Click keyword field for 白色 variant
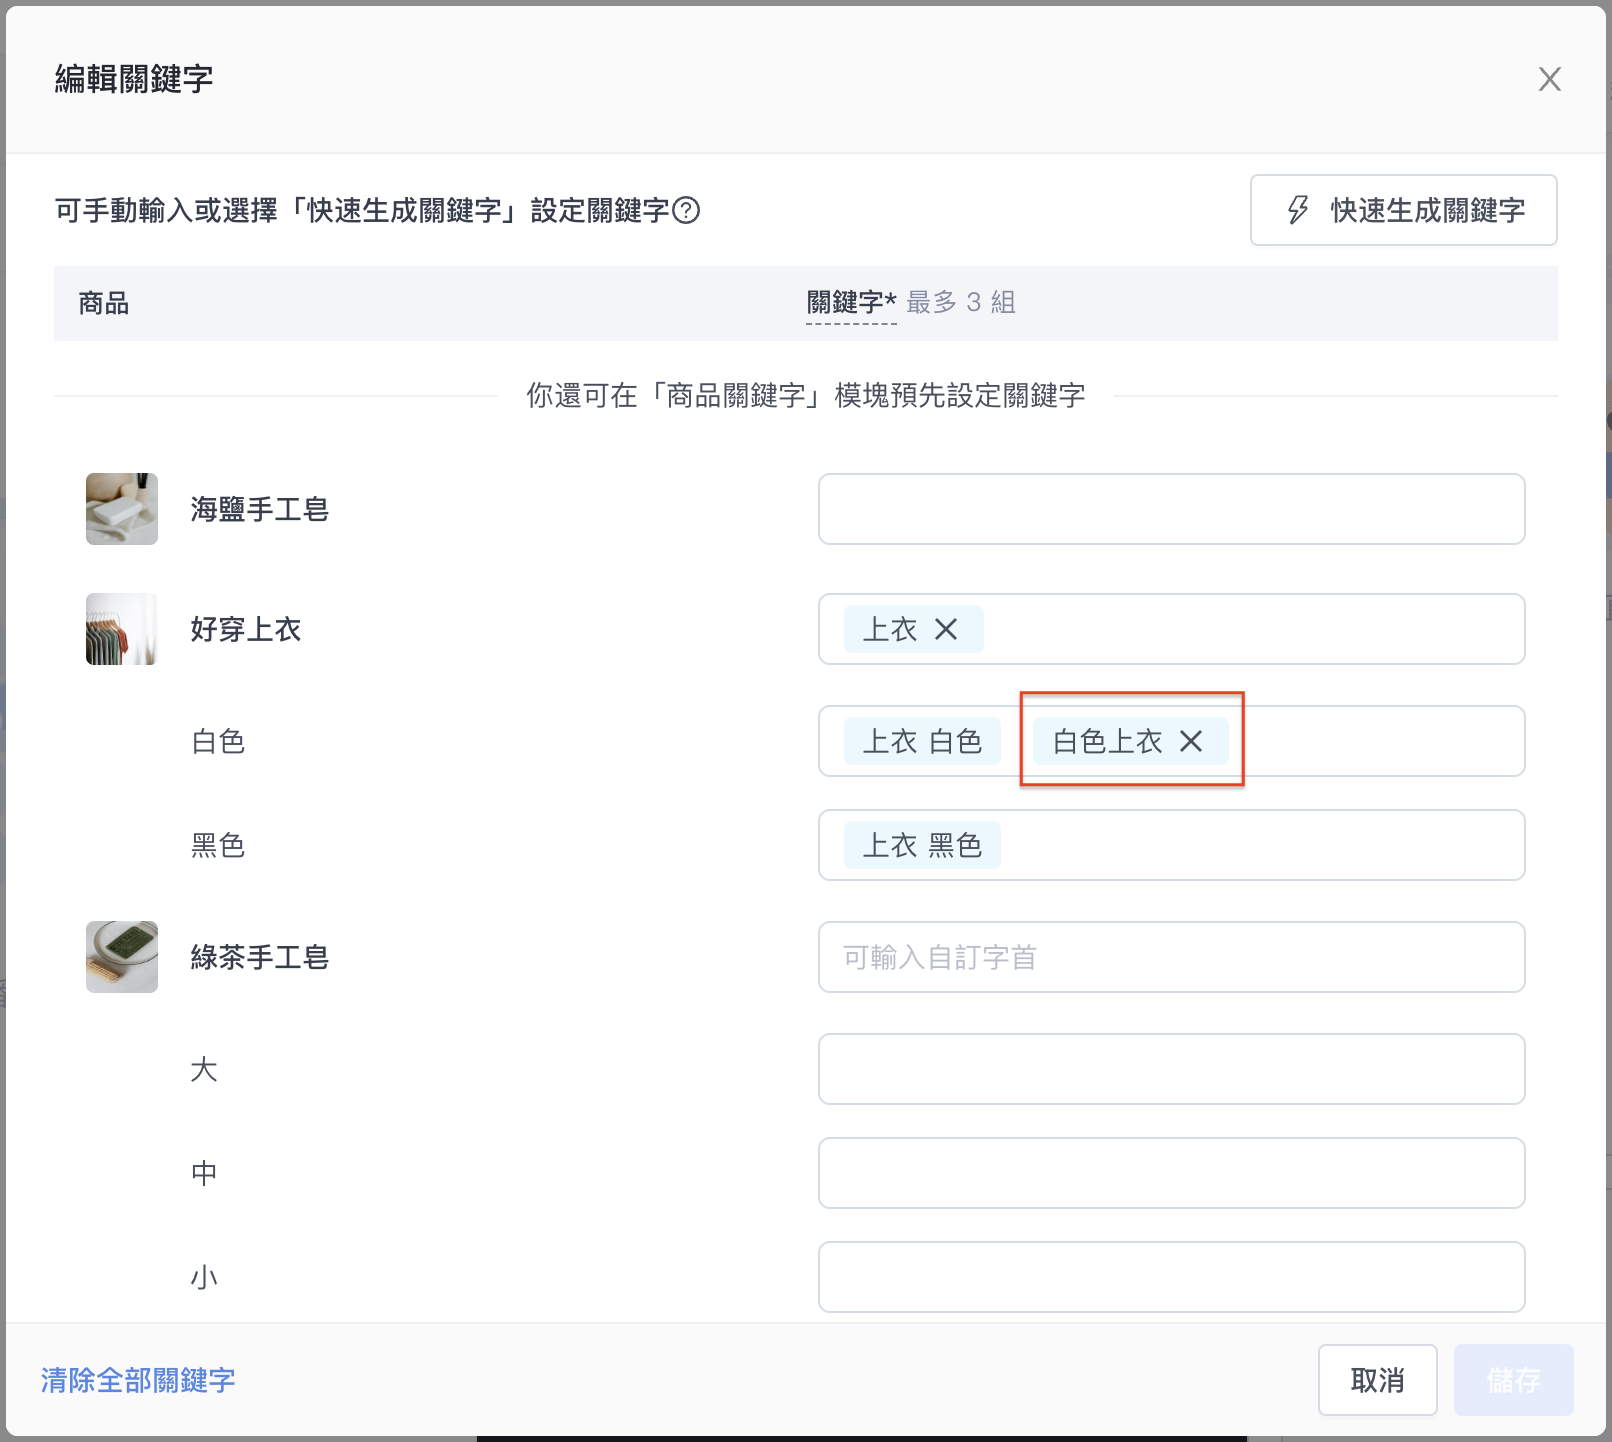The image size is (1612, 1442). (x=1171, y=741)
